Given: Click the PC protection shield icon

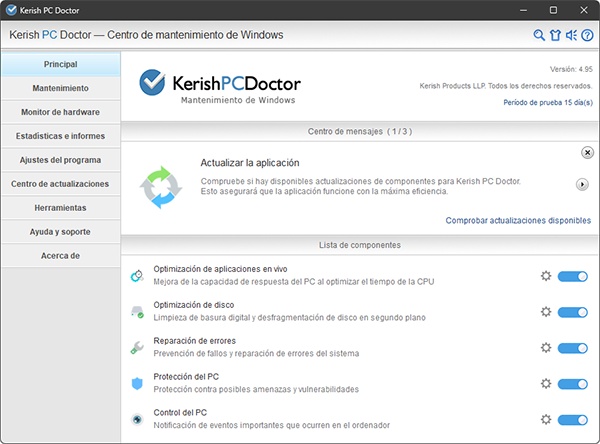Looking at the screenshot, I should coord(137,384).
